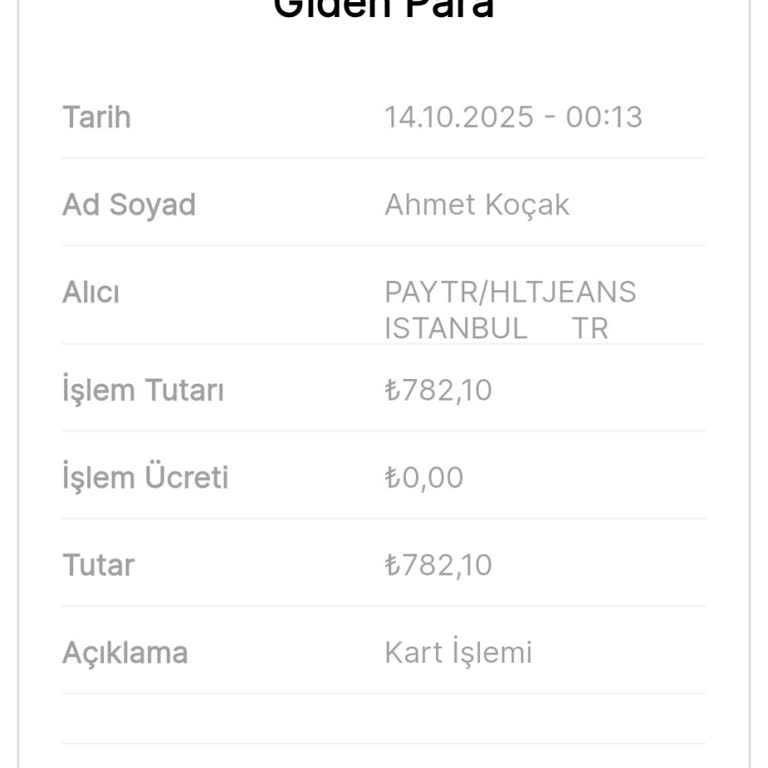Click the Lira symbol in Tutar row

[392, 565]
